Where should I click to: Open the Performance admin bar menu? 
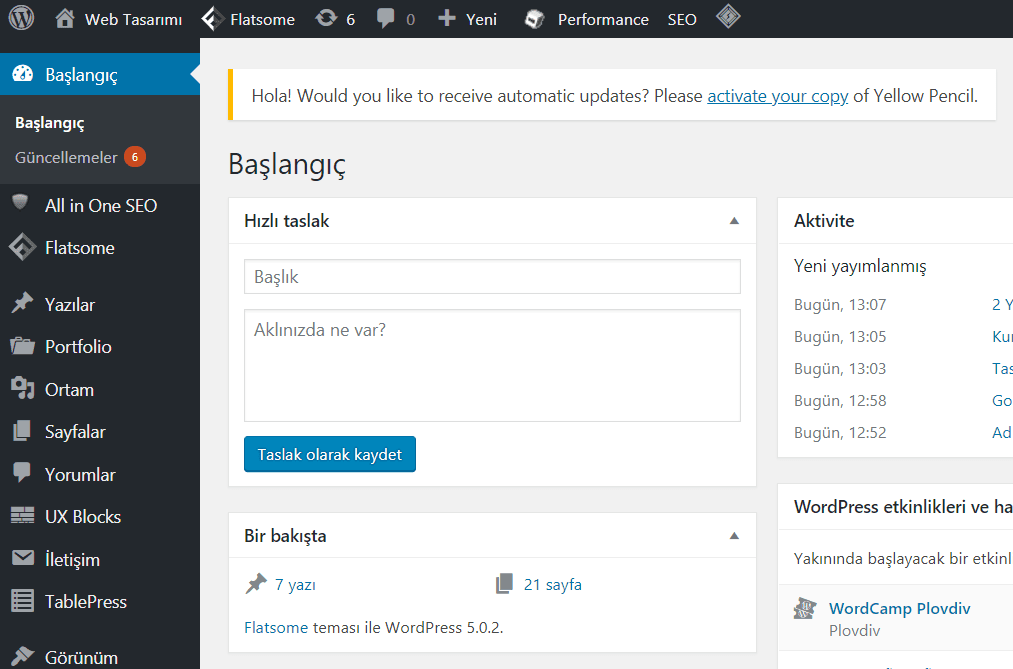click(586, 19)
